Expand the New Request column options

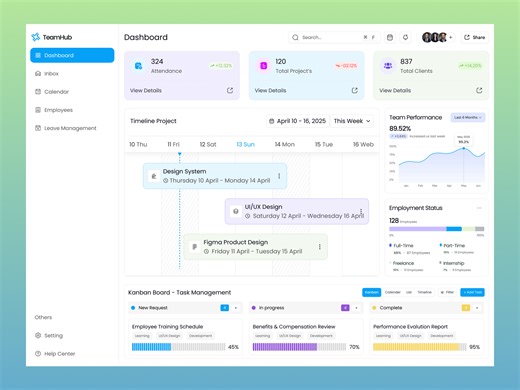click(x=236, y=308)
